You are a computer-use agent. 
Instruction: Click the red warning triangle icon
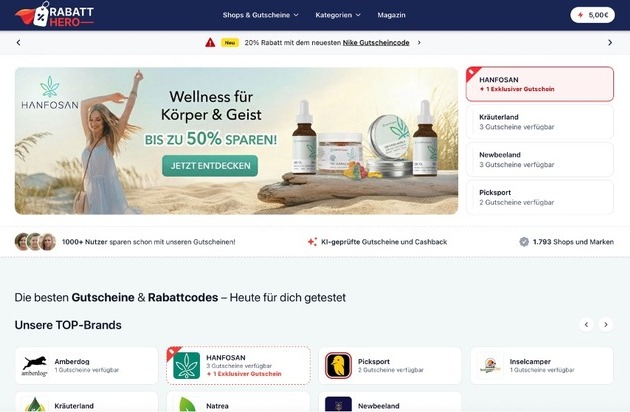coord(210,43)
